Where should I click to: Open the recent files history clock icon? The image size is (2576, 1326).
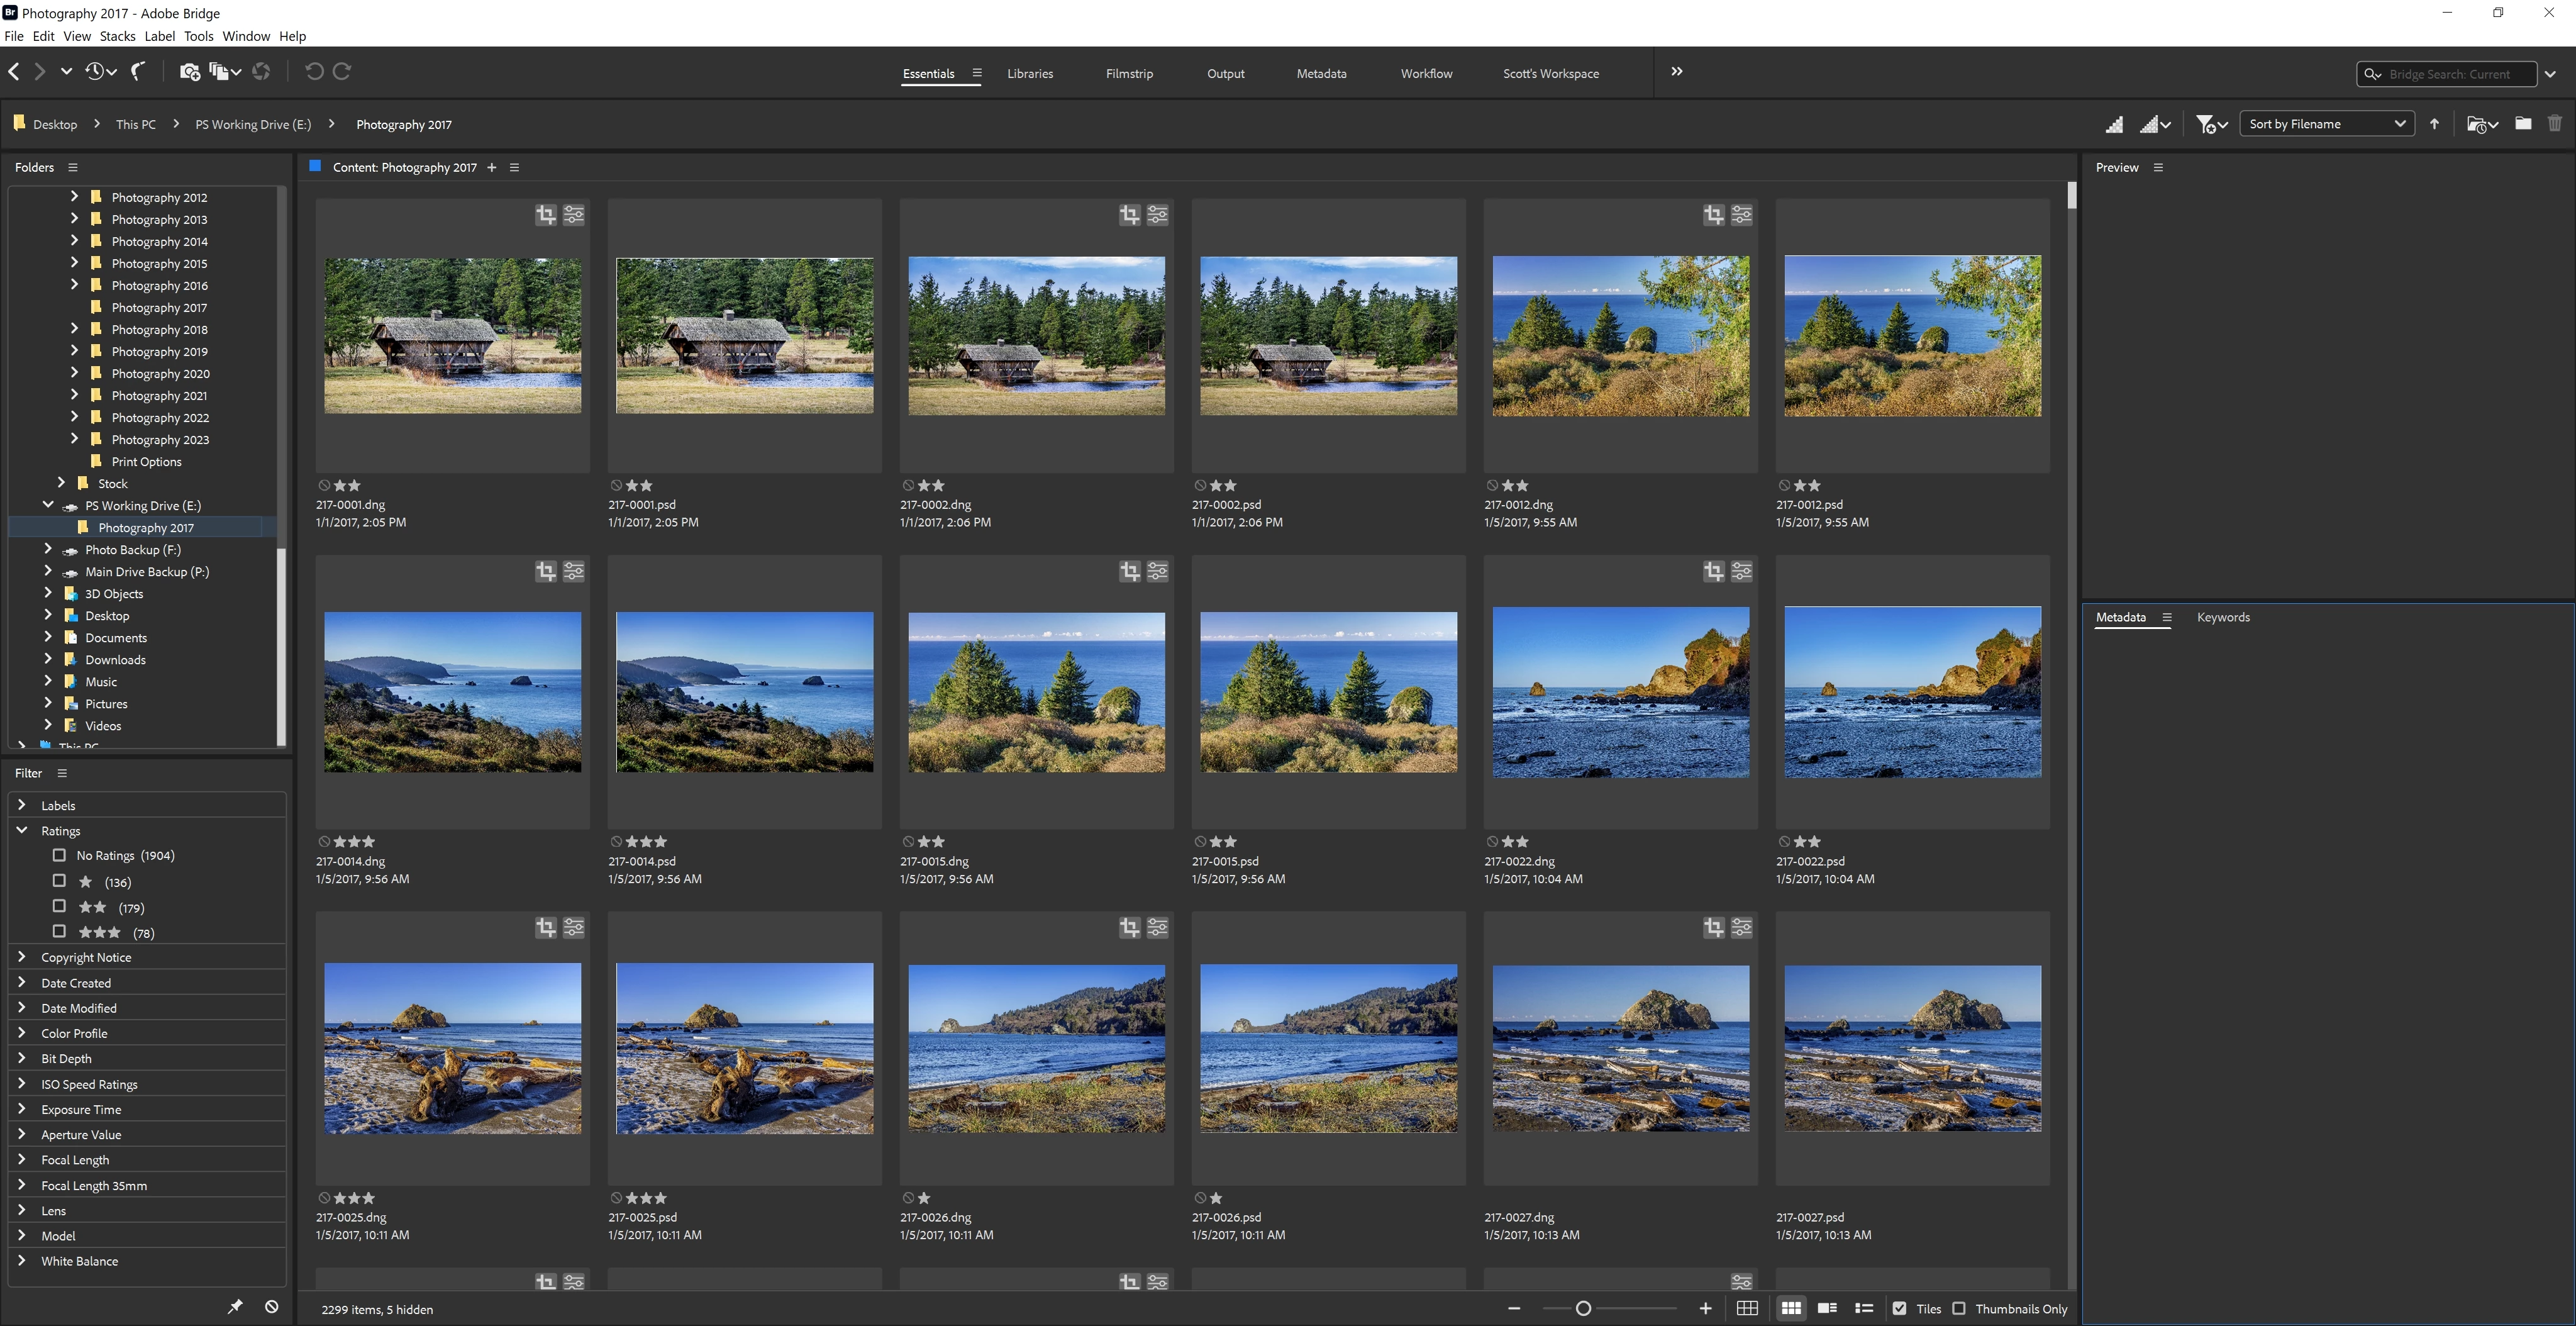click(x=95, y=71)
